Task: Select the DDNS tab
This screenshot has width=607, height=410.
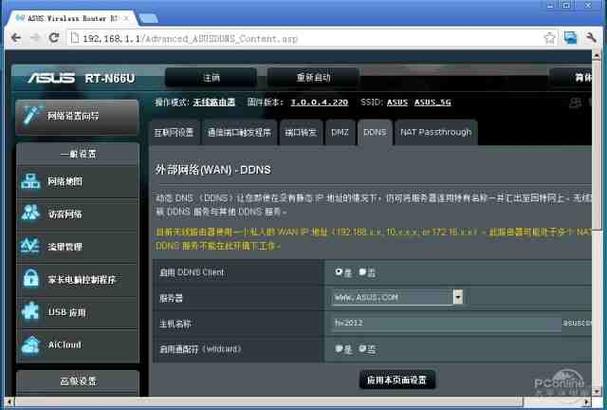Action: (x=374, y=132)
